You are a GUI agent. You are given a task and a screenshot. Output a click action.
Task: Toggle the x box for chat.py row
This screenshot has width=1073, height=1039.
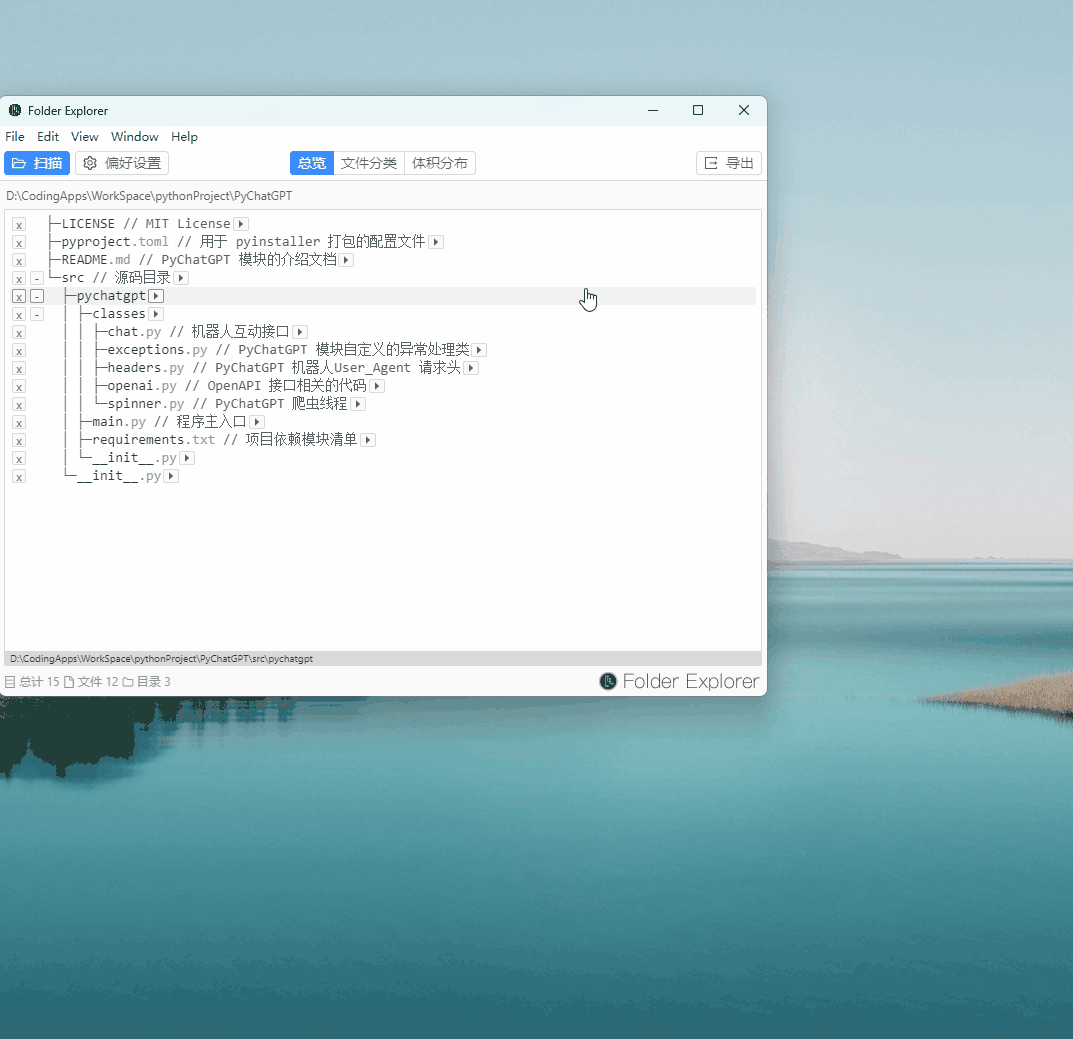[19, 333]
